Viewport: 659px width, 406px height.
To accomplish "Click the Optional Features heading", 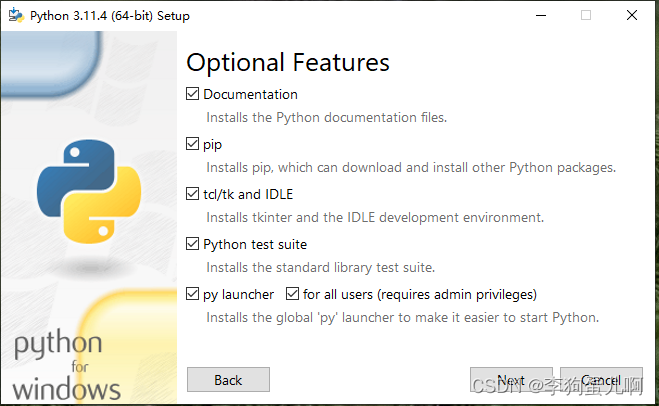I will [x=288, y=63].
